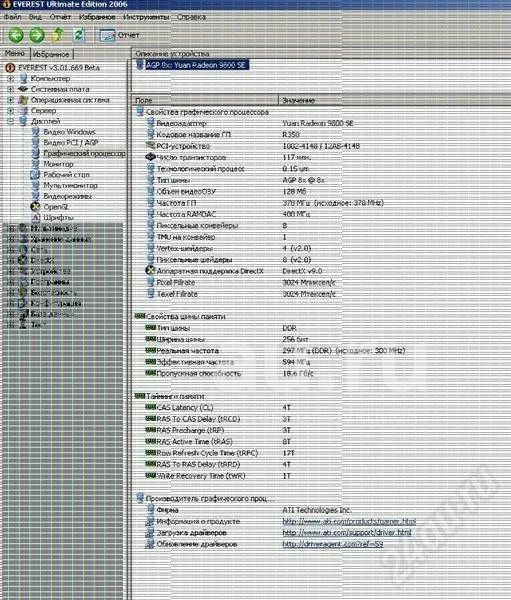Click the green Forward arrow toolbar icon
The height and width of the screenshot is (600, 511).
pyautogui.click(x=37, y=35)
